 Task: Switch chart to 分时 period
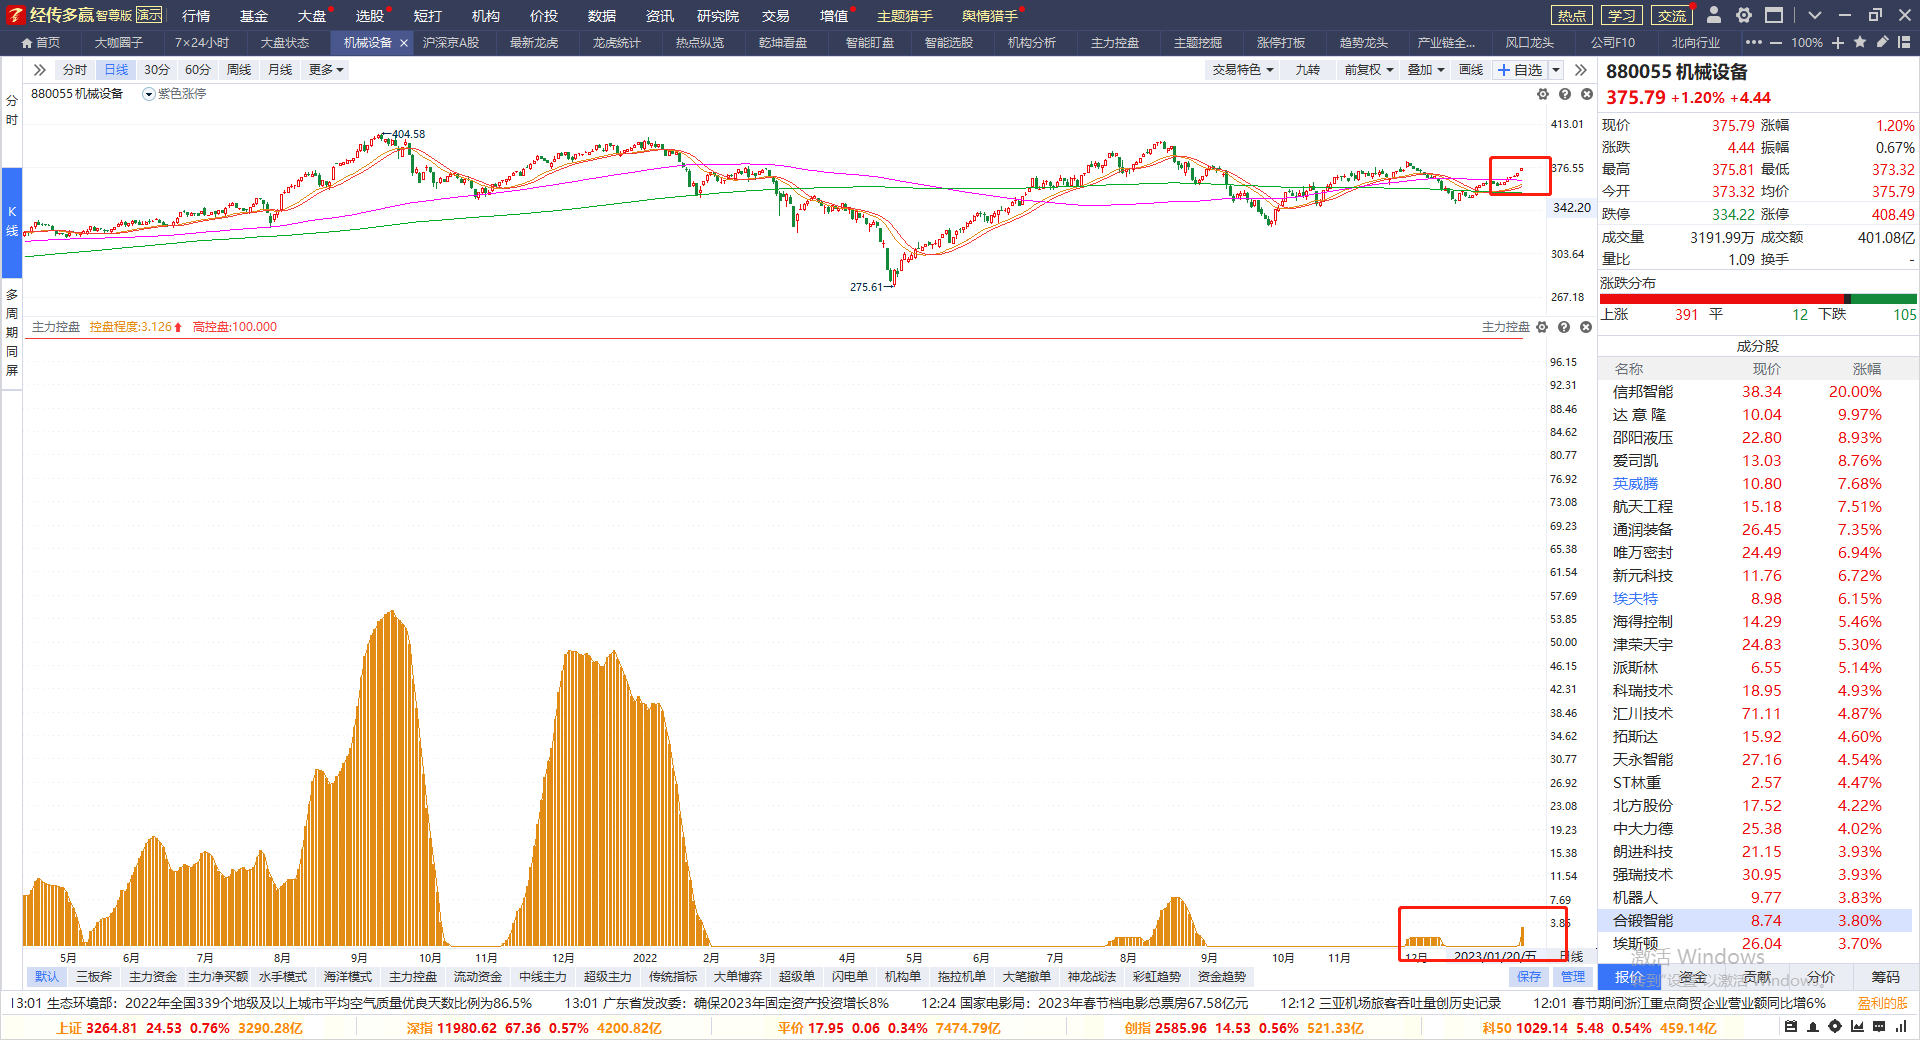[75, 70]
